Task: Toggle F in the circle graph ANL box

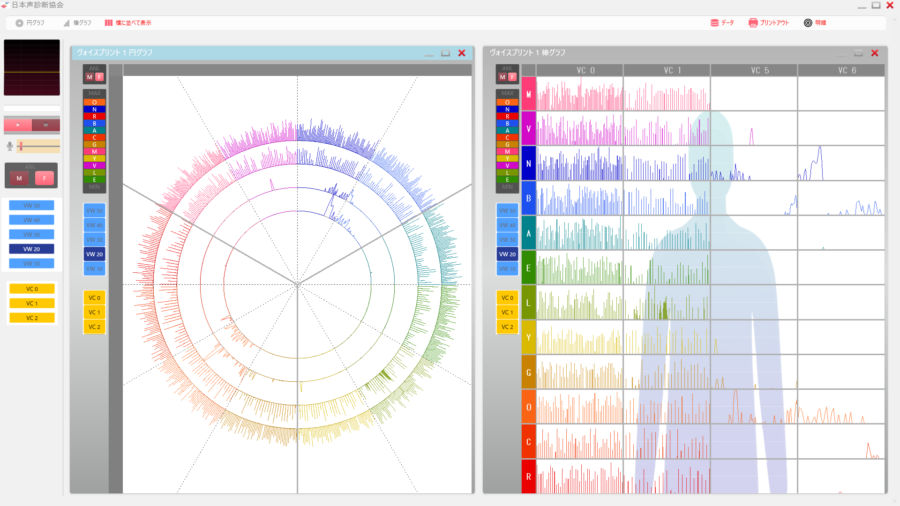Action: coord(99,77)
